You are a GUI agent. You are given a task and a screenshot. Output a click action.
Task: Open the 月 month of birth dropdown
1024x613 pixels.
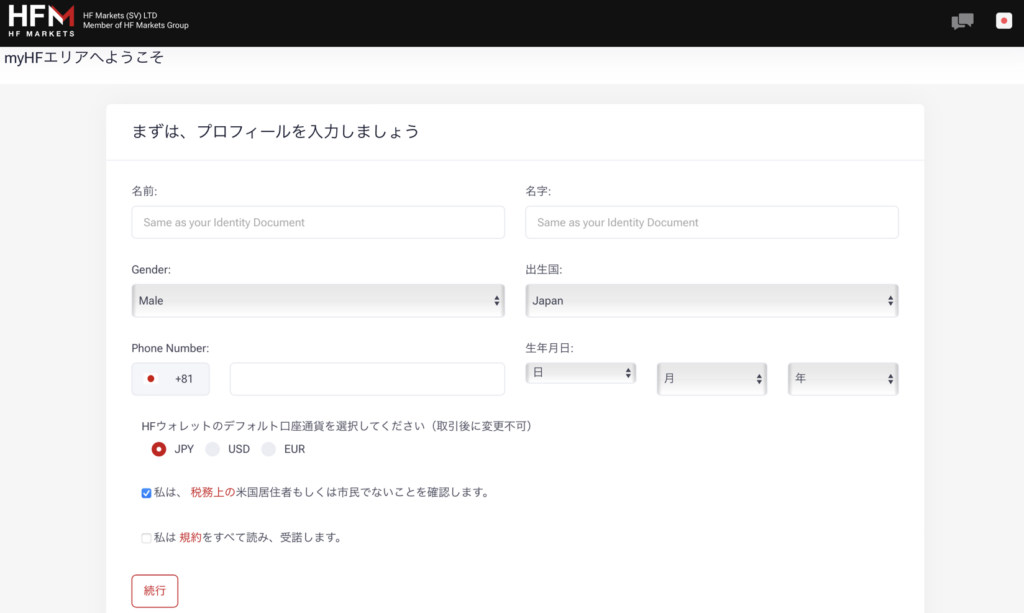tap(712, 379)
